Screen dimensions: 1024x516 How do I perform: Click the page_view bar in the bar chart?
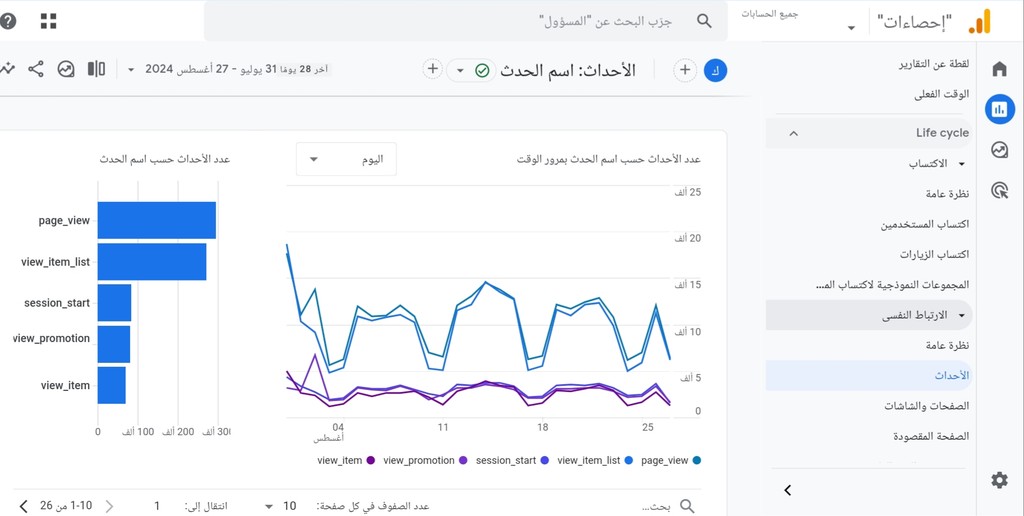[157, 220]
